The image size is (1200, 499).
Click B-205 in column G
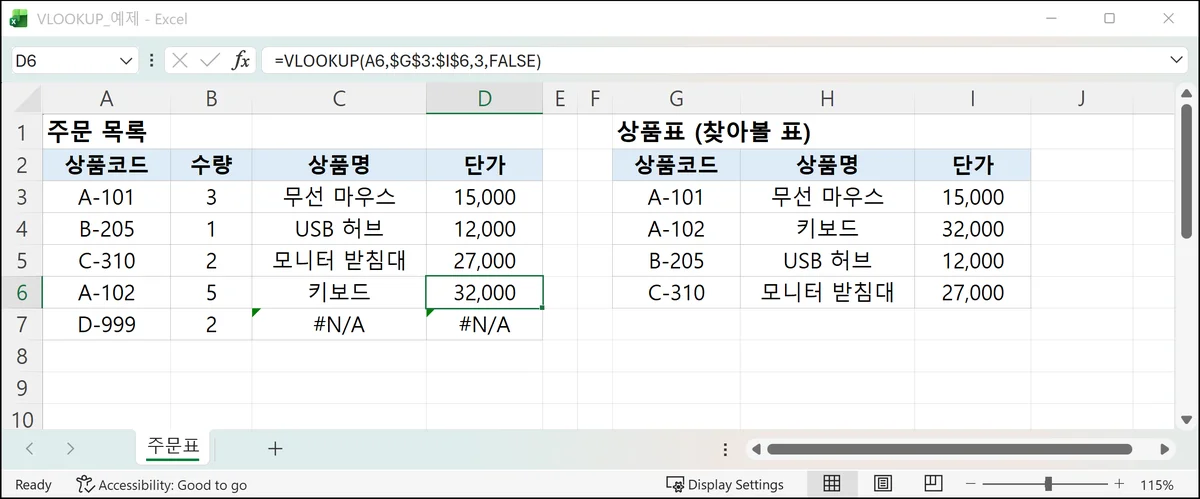click(677, 261)
